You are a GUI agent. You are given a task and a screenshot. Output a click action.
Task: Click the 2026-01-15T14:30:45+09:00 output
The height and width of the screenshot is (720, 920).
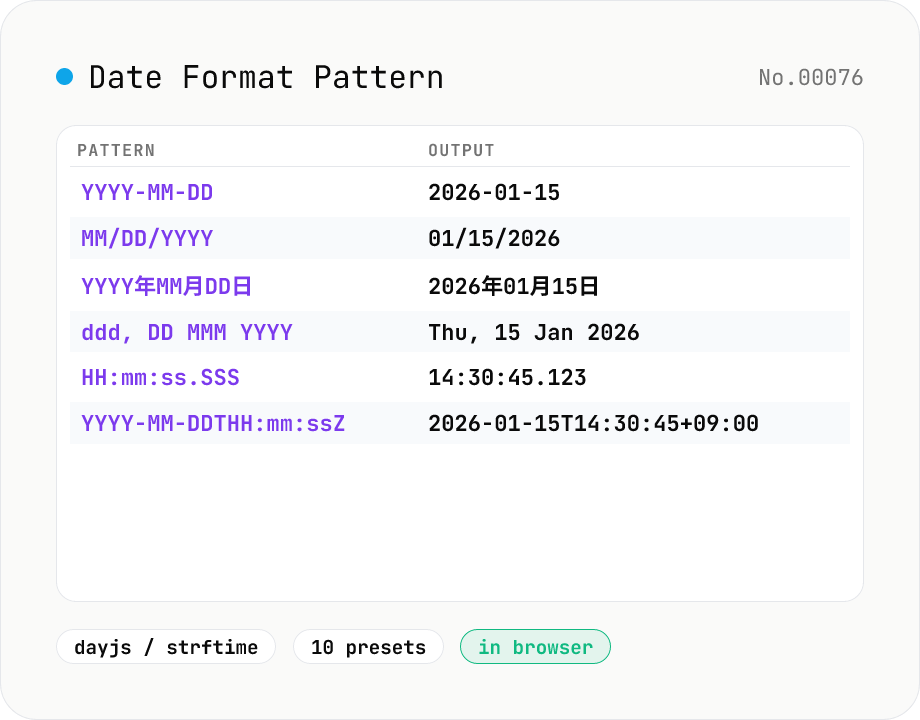coord(593,423)
